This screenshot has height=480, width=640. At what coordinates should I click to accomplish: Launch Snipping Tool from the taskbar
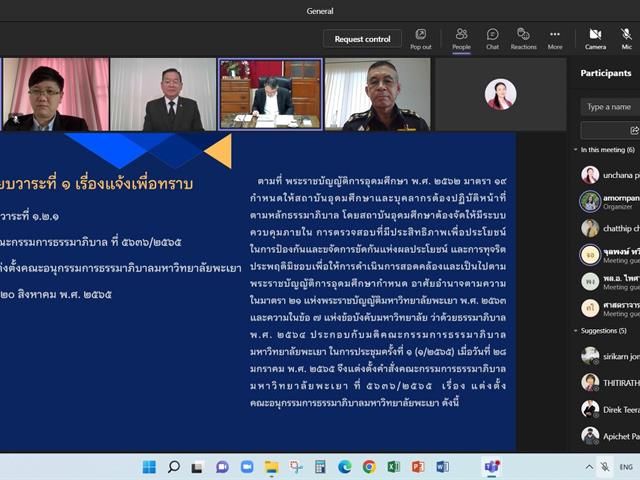pos(296,467)
